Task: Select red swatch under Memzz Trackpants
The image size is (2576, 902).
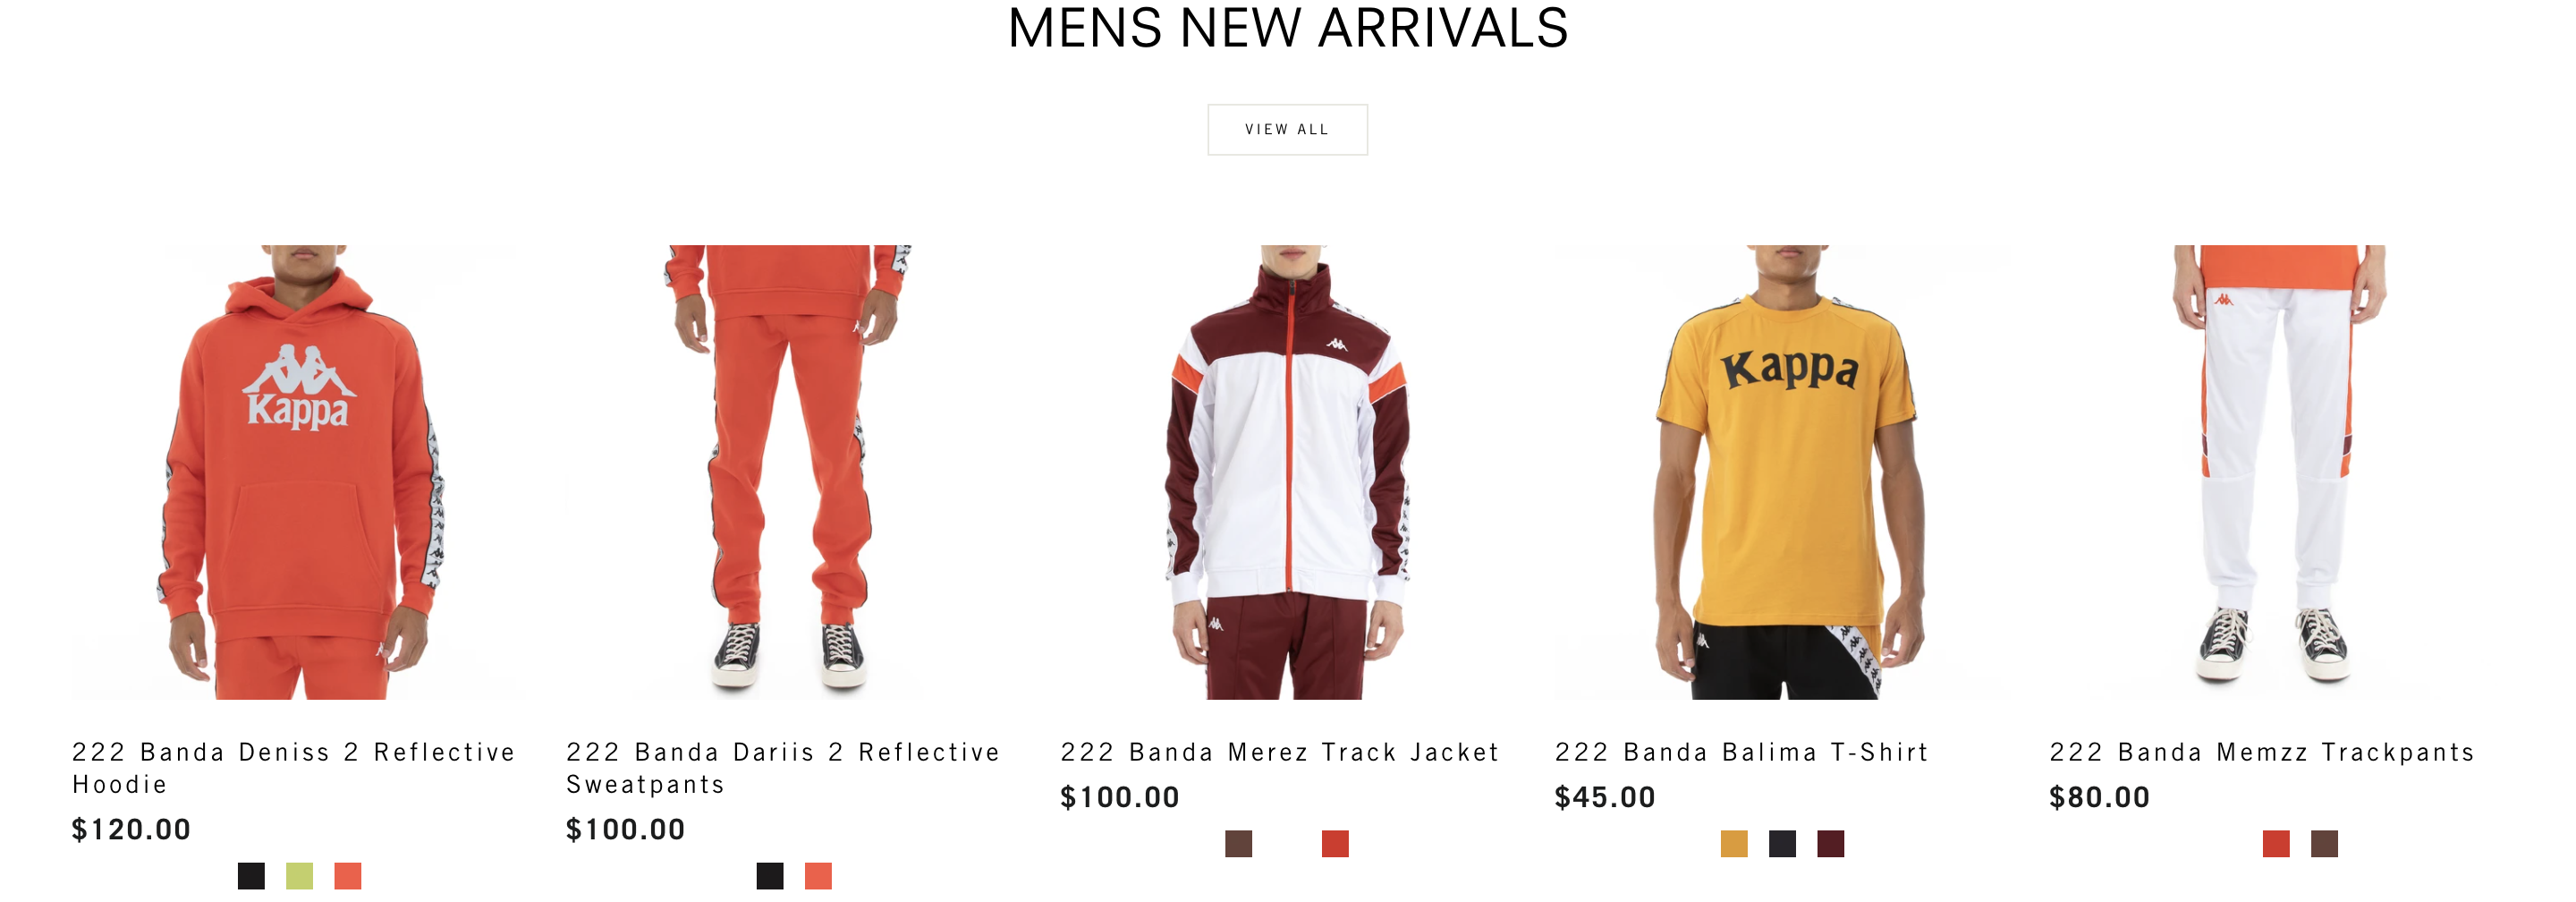Action: 2276,844
